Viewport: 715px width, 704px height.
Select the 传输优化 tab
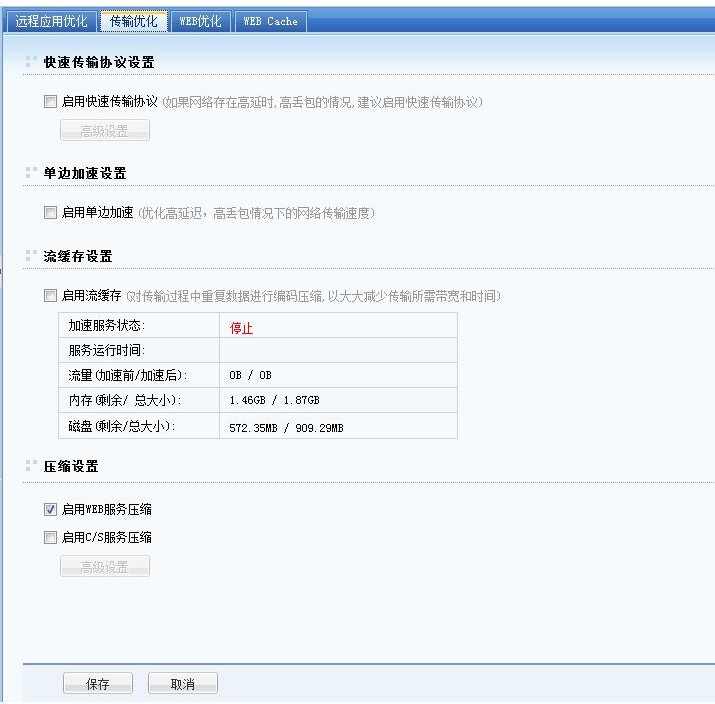click(x=133, y=21)
